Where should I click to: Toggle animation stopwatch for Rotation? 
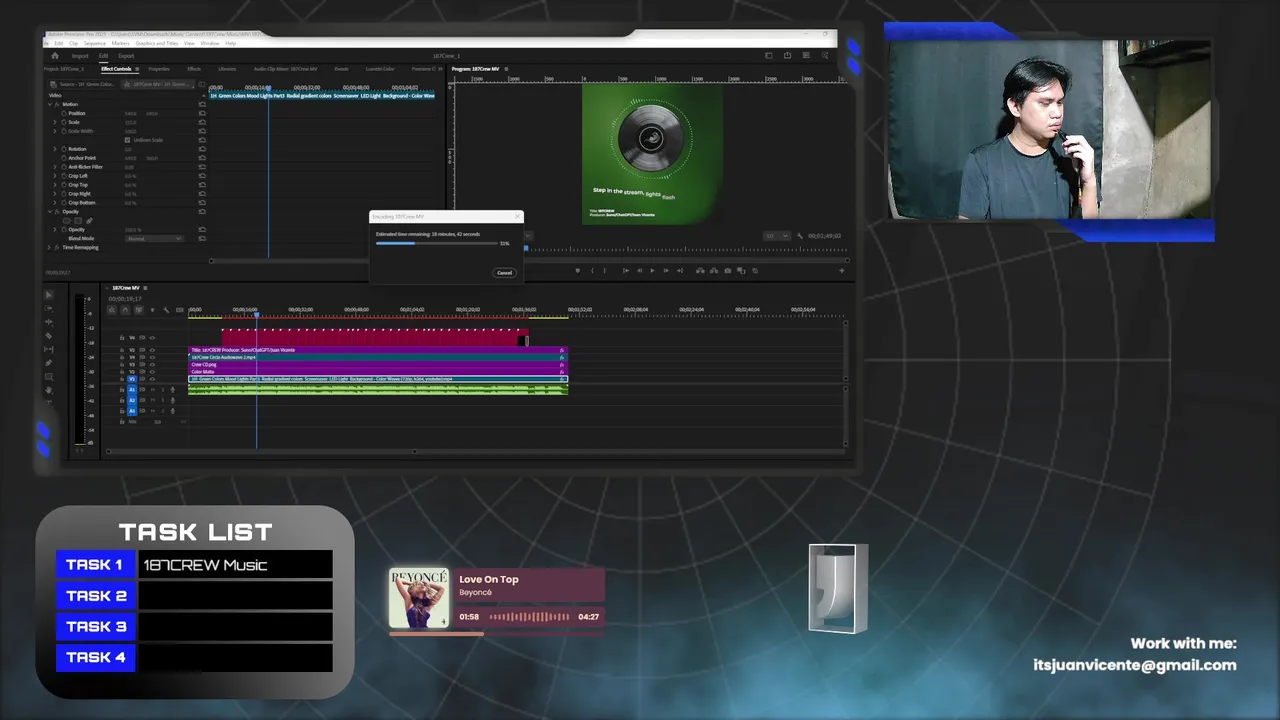pyautogui.click(x=64, y=149)
